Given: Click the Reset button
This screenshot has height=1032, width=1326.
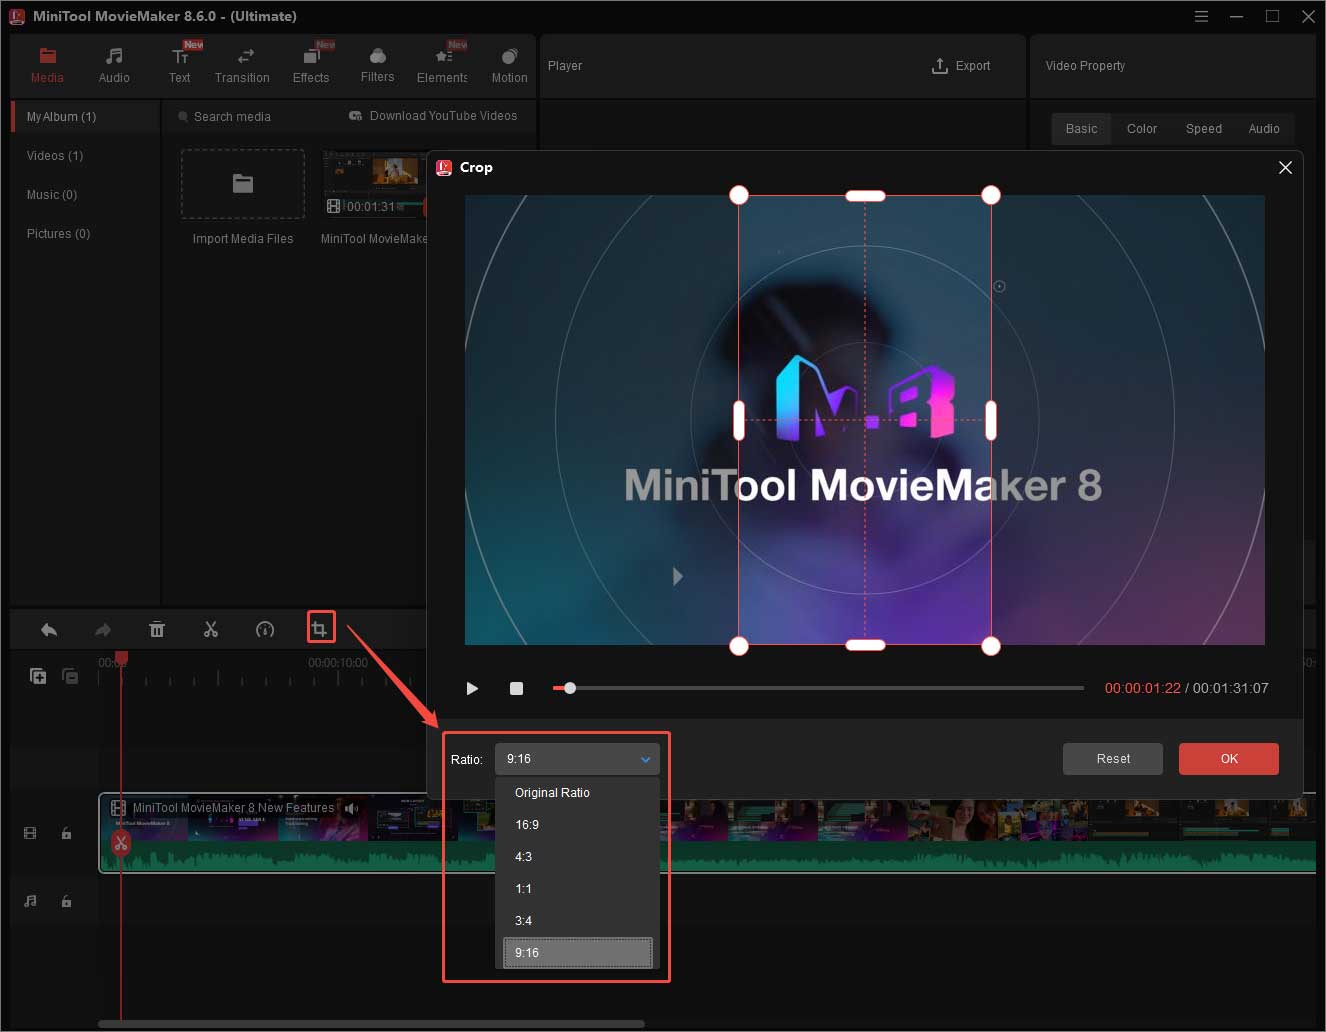Looking at the screenshot, I should coord(1113,759).
